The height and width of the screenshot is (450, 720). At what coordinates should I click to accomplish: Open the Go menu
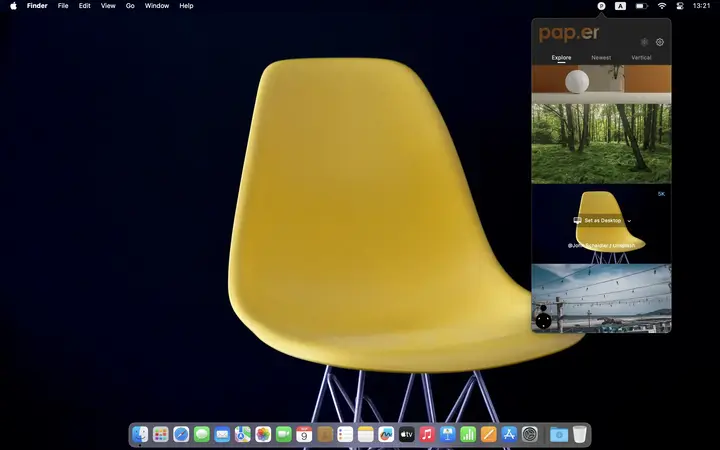click(x=130, y=6)
